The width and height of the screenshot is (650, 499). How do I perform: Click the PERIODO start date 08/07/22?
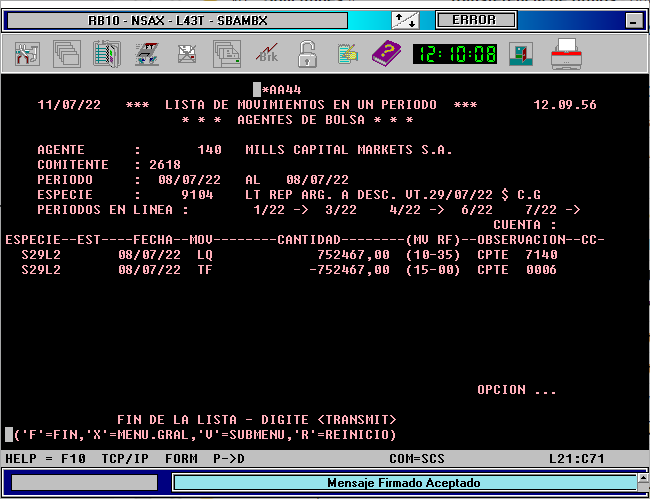(189, 180)
